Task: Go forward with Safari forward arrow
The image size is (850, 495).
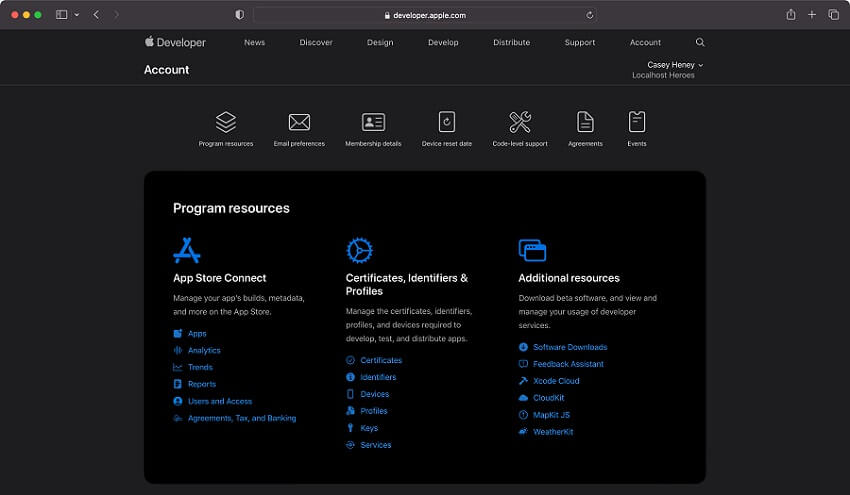Action: click(x=116, y=15)
